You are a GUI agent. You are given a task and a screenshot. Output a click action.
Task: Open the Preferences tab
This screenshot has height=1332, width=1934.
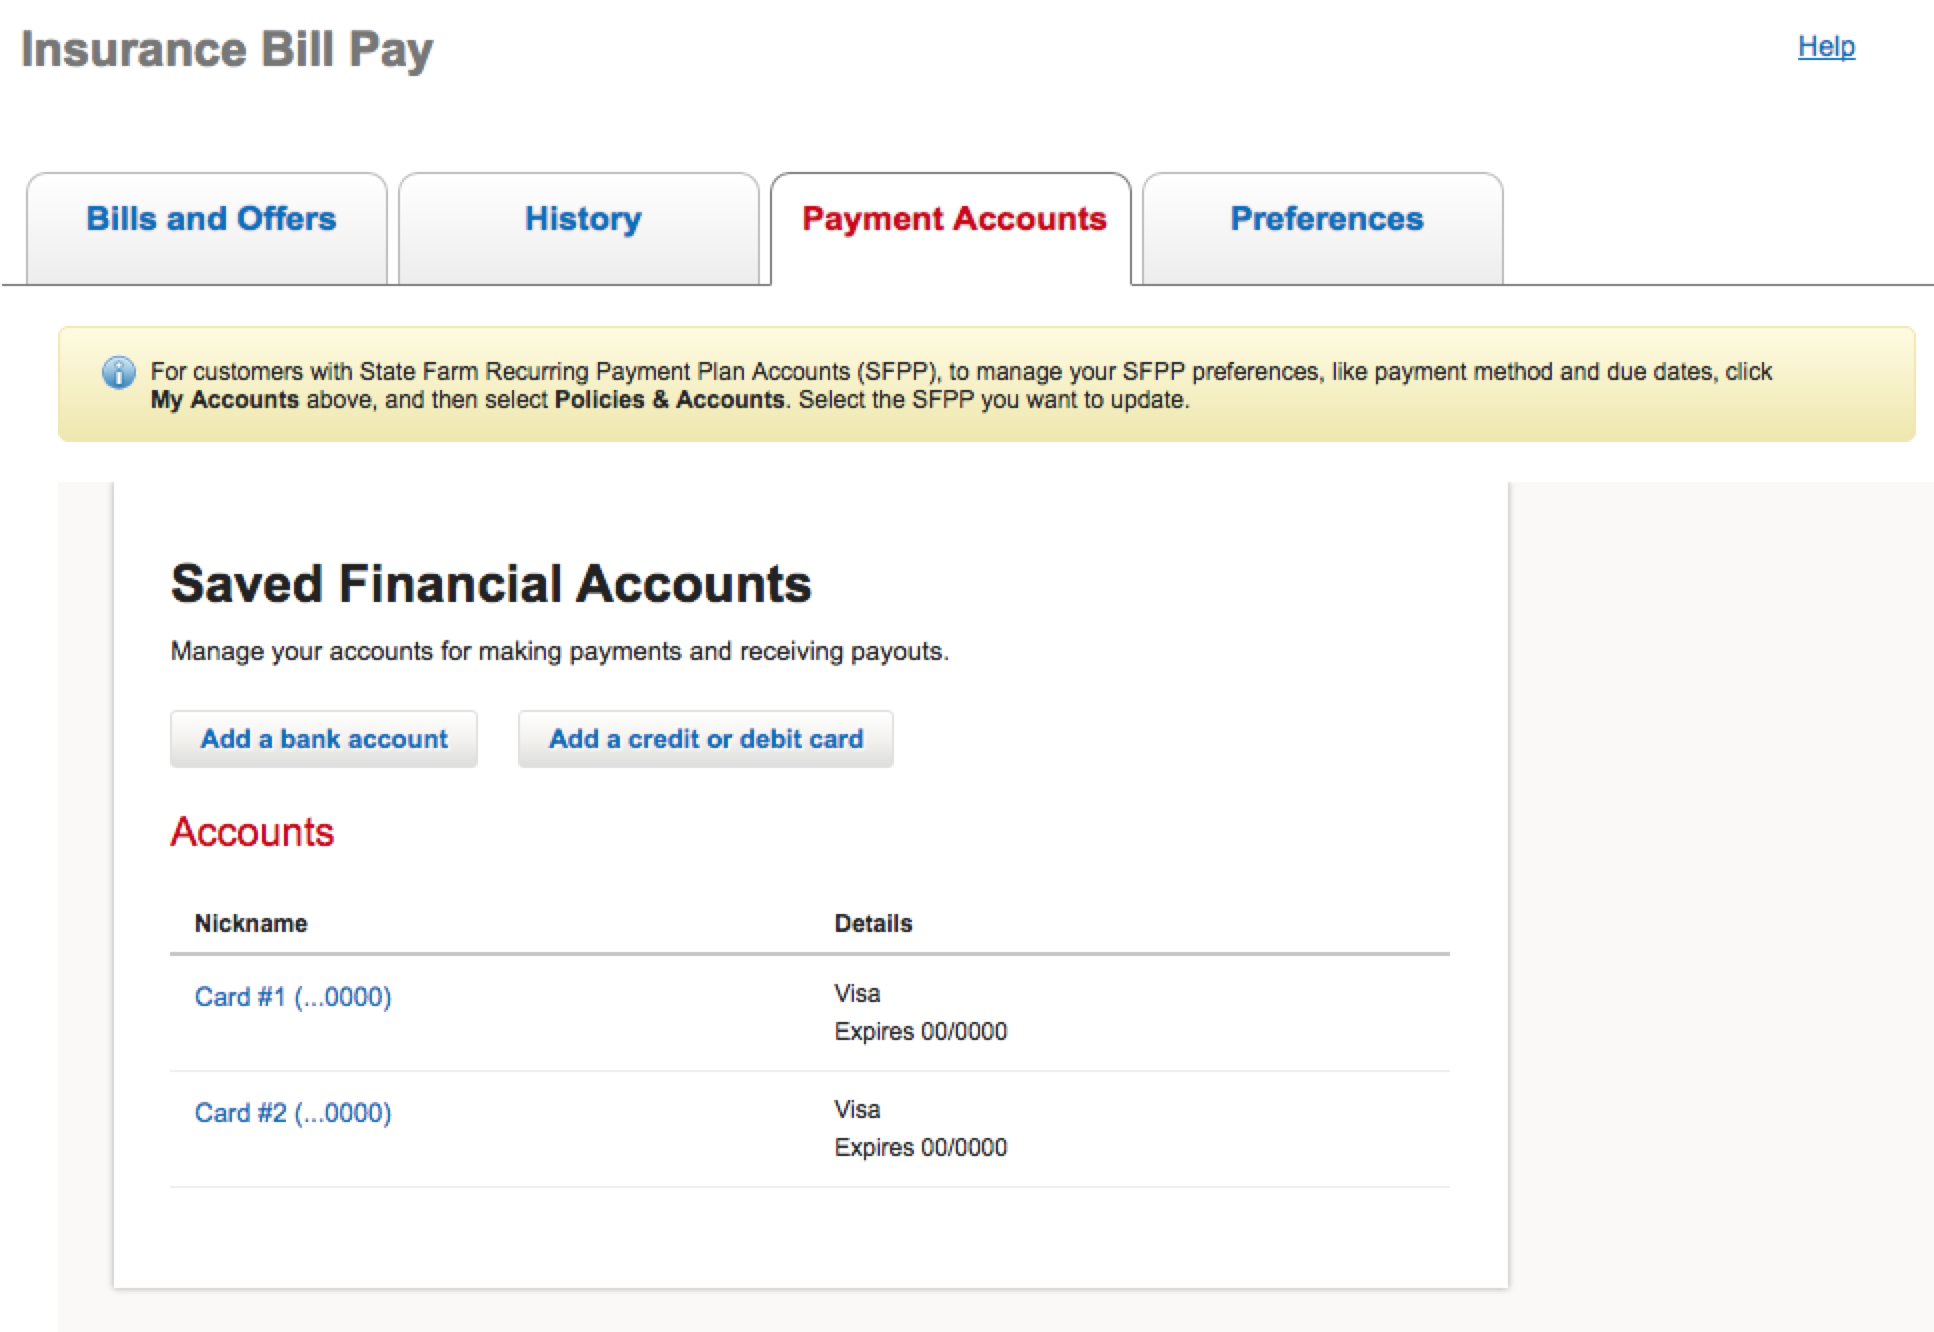click(1323, 229)
